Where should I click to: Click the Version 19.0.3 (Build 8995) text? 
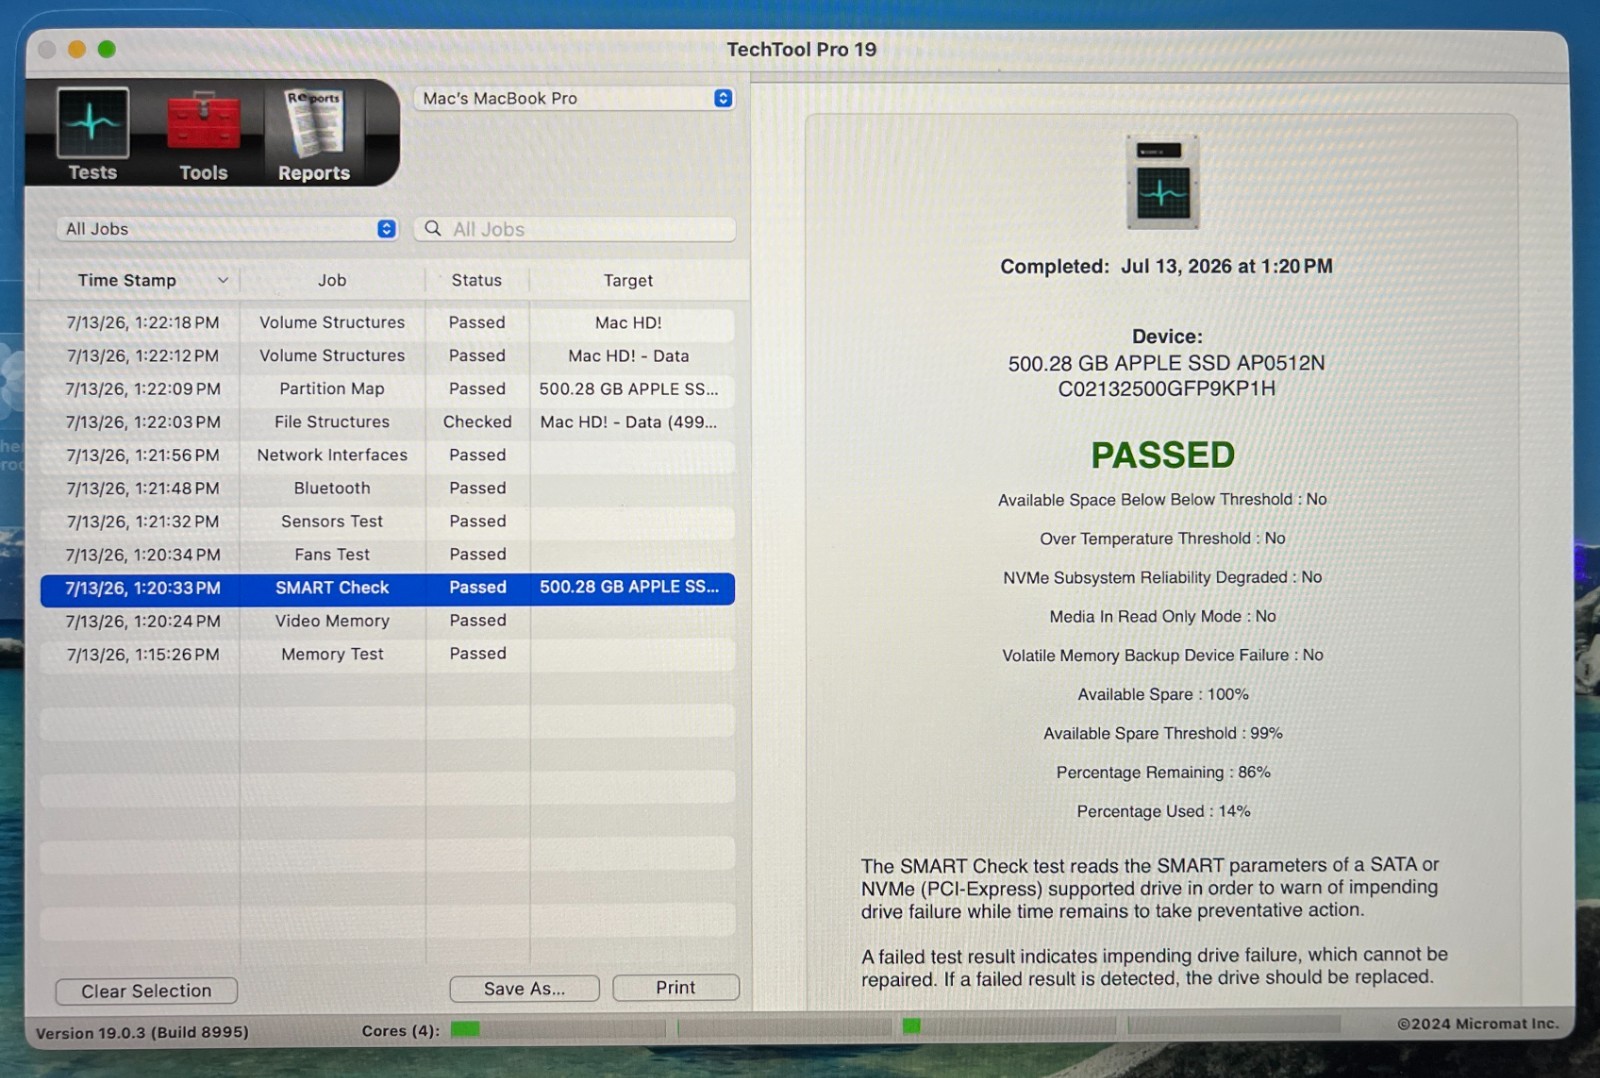[142, 1032]
